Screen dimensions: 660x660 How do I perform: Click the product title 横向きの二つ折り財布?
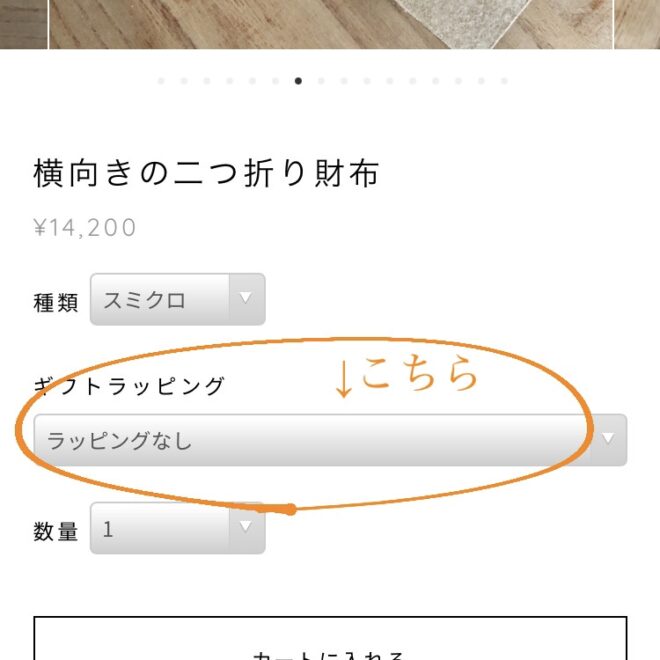click(206, 174)
